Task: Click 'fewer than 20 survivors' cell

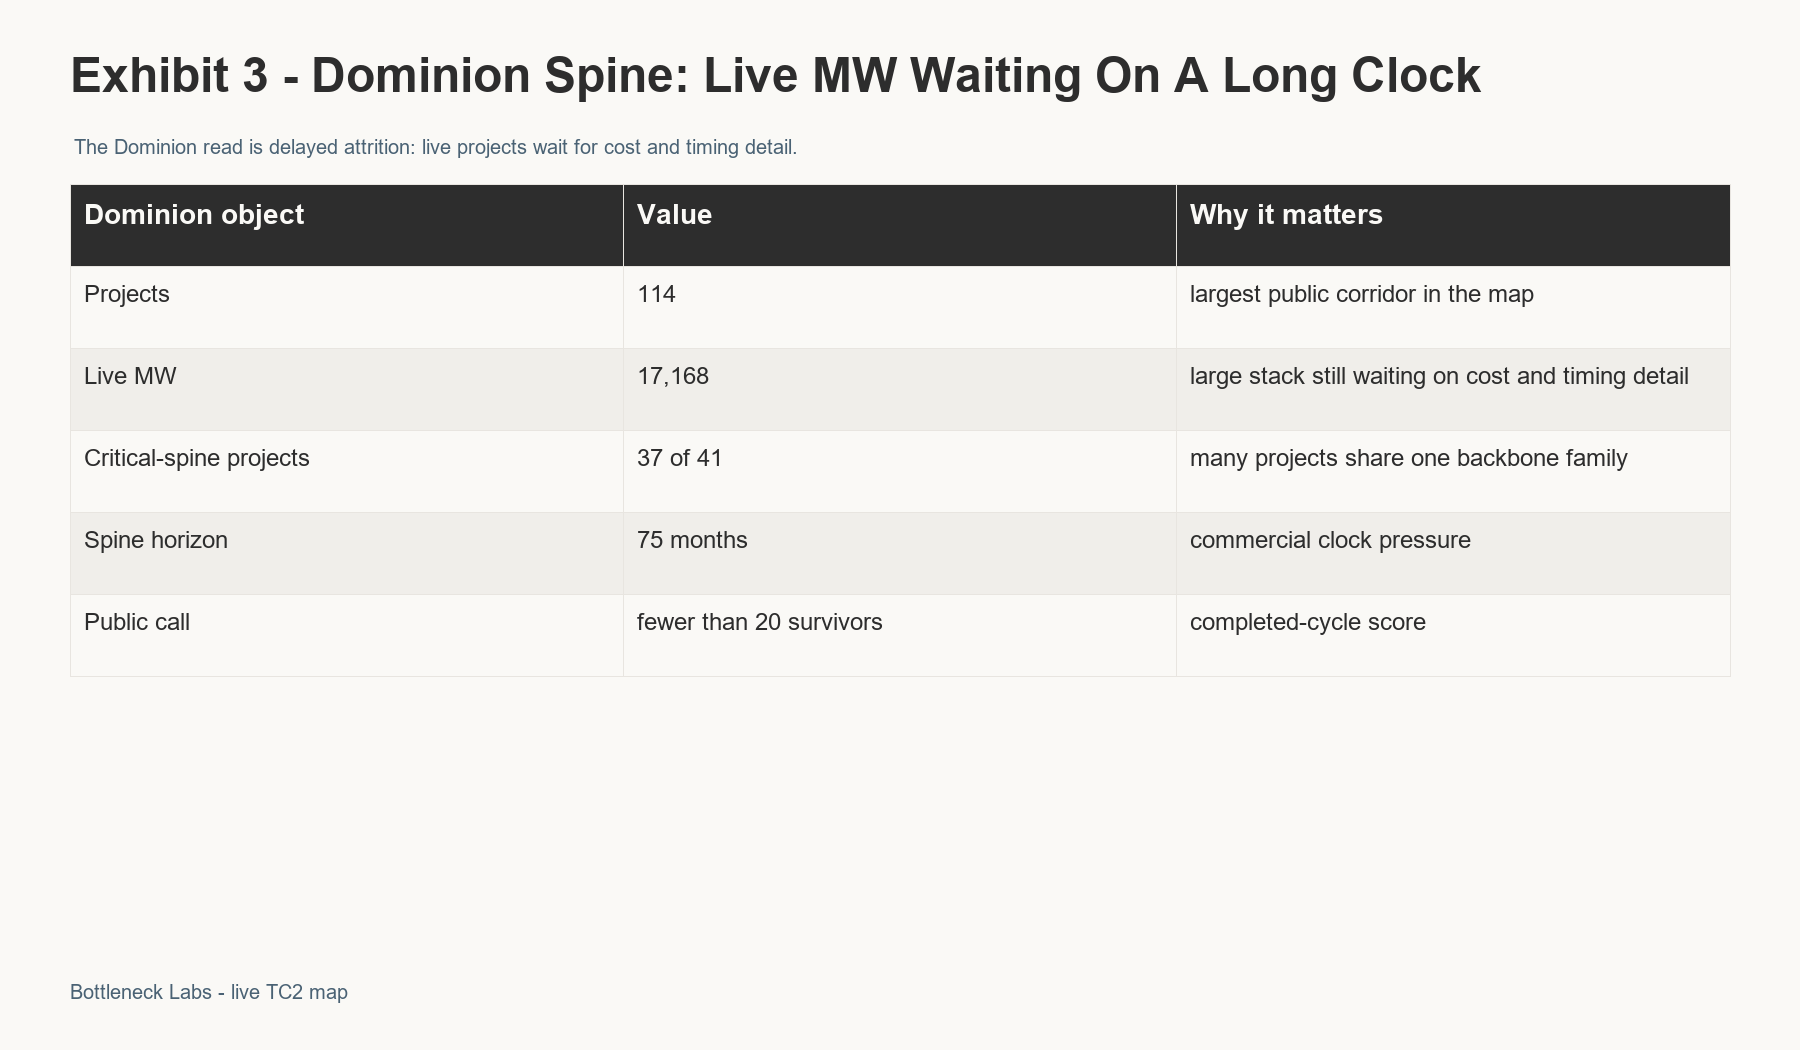Action: [900, 635]
